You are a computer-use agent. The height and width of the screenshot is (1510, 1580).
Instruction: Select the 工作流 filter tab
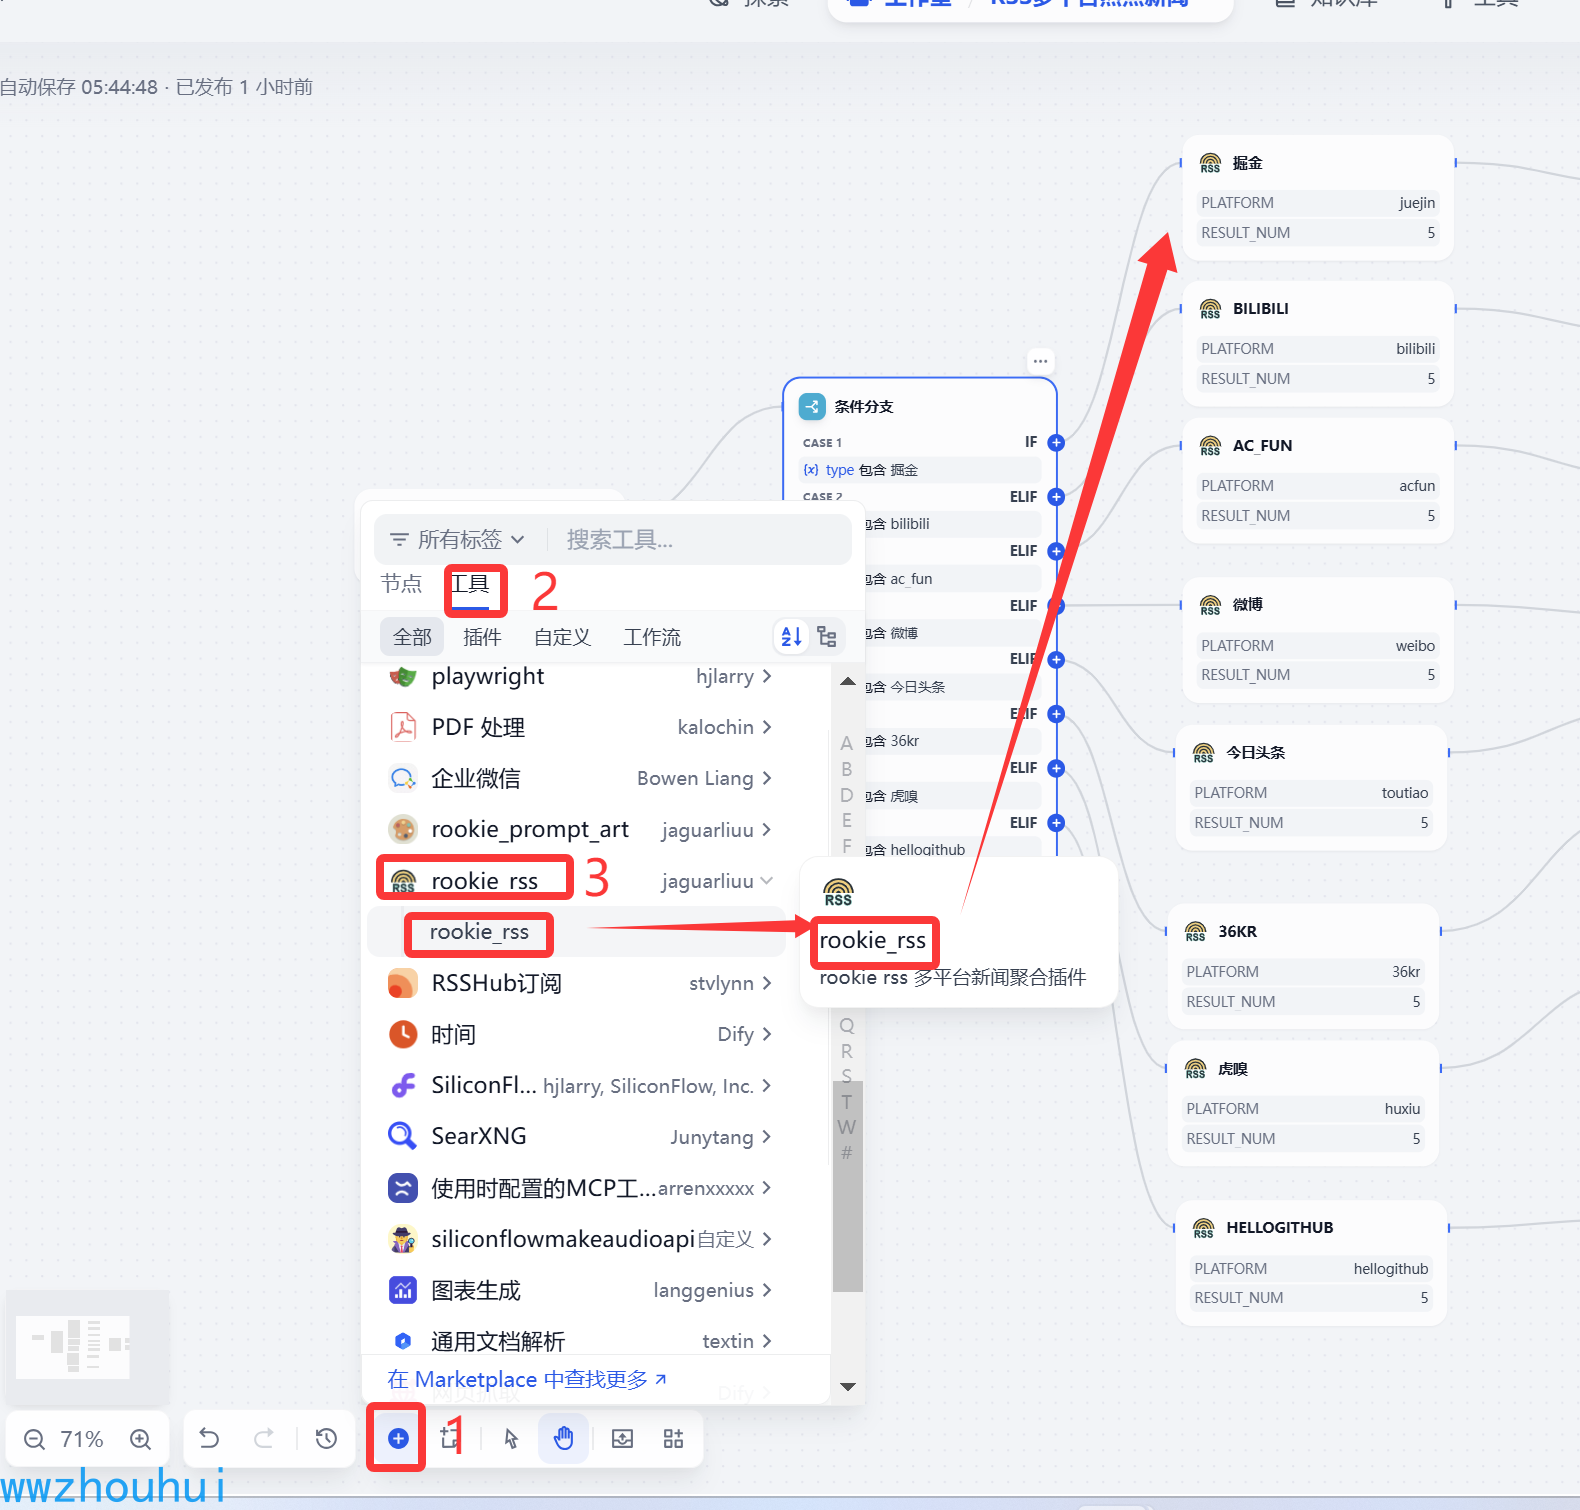652,637
